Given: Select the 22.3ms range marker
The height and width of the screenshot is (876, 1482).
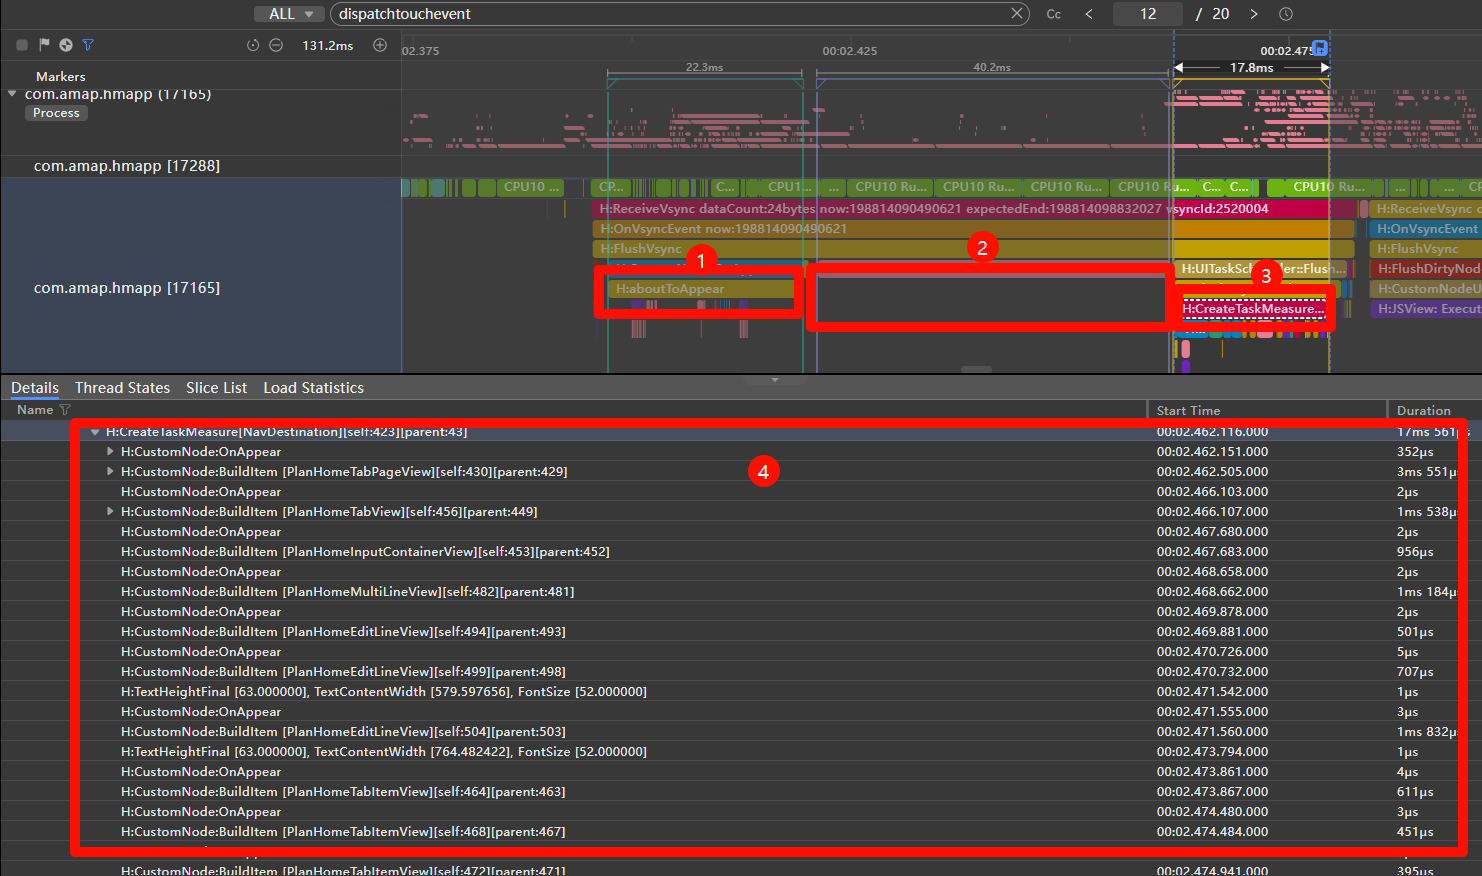Looking at the screenshot, I should [x=704, y=68].
